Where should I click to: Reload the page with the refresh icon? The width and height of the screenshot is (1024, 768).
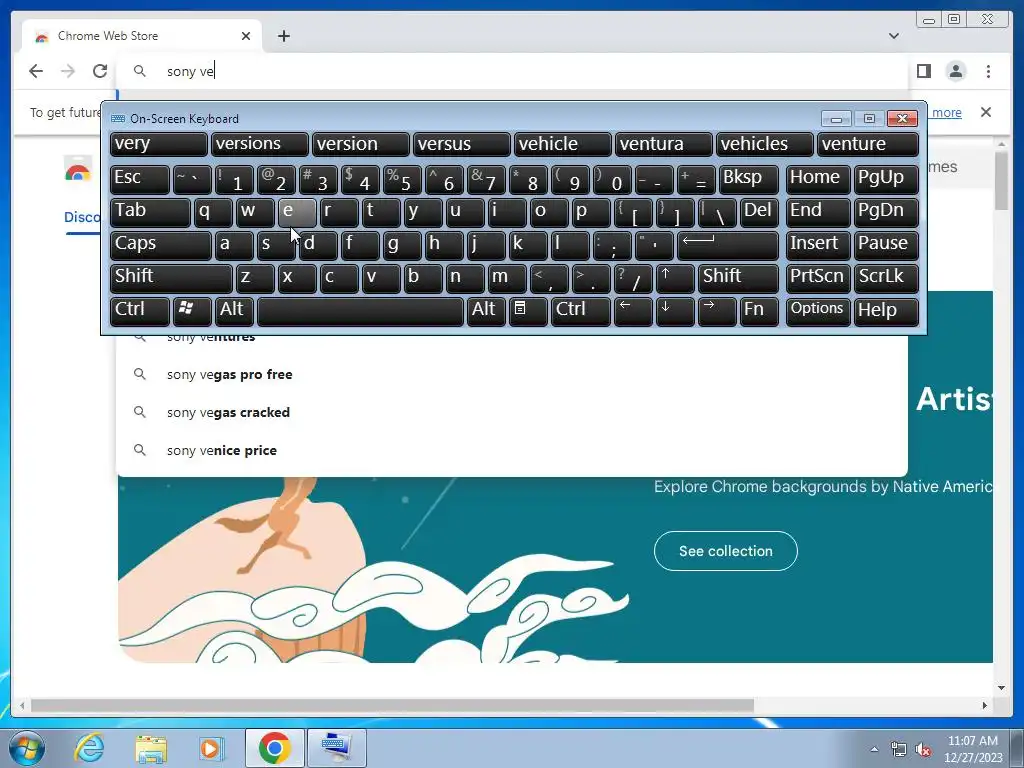point(100,71)
